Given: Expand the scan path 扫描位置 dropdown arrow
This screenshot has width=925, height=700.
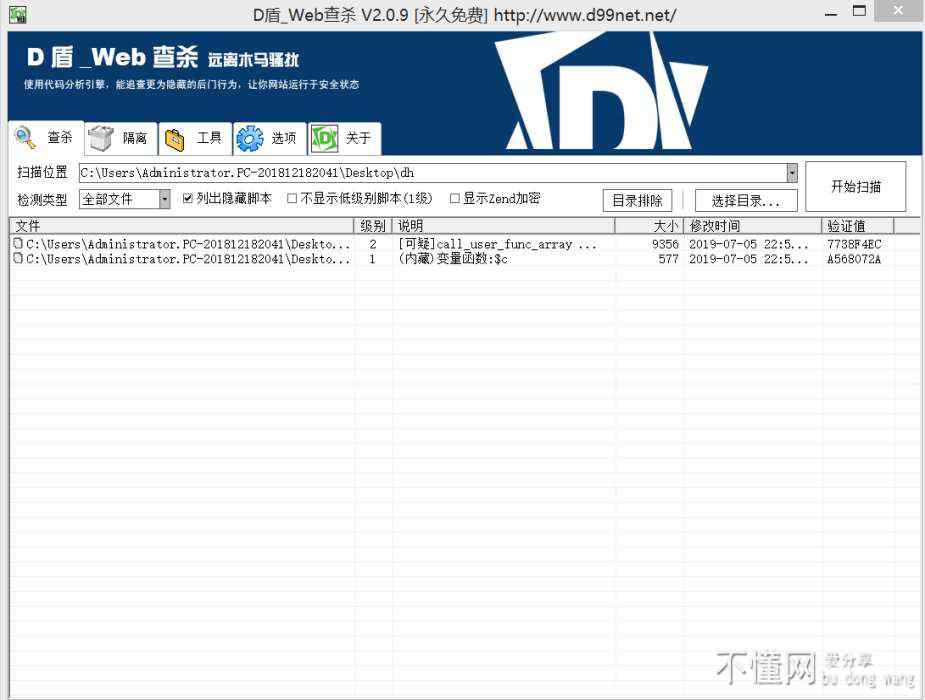Looking at the screenshot, I should (792, 173).
